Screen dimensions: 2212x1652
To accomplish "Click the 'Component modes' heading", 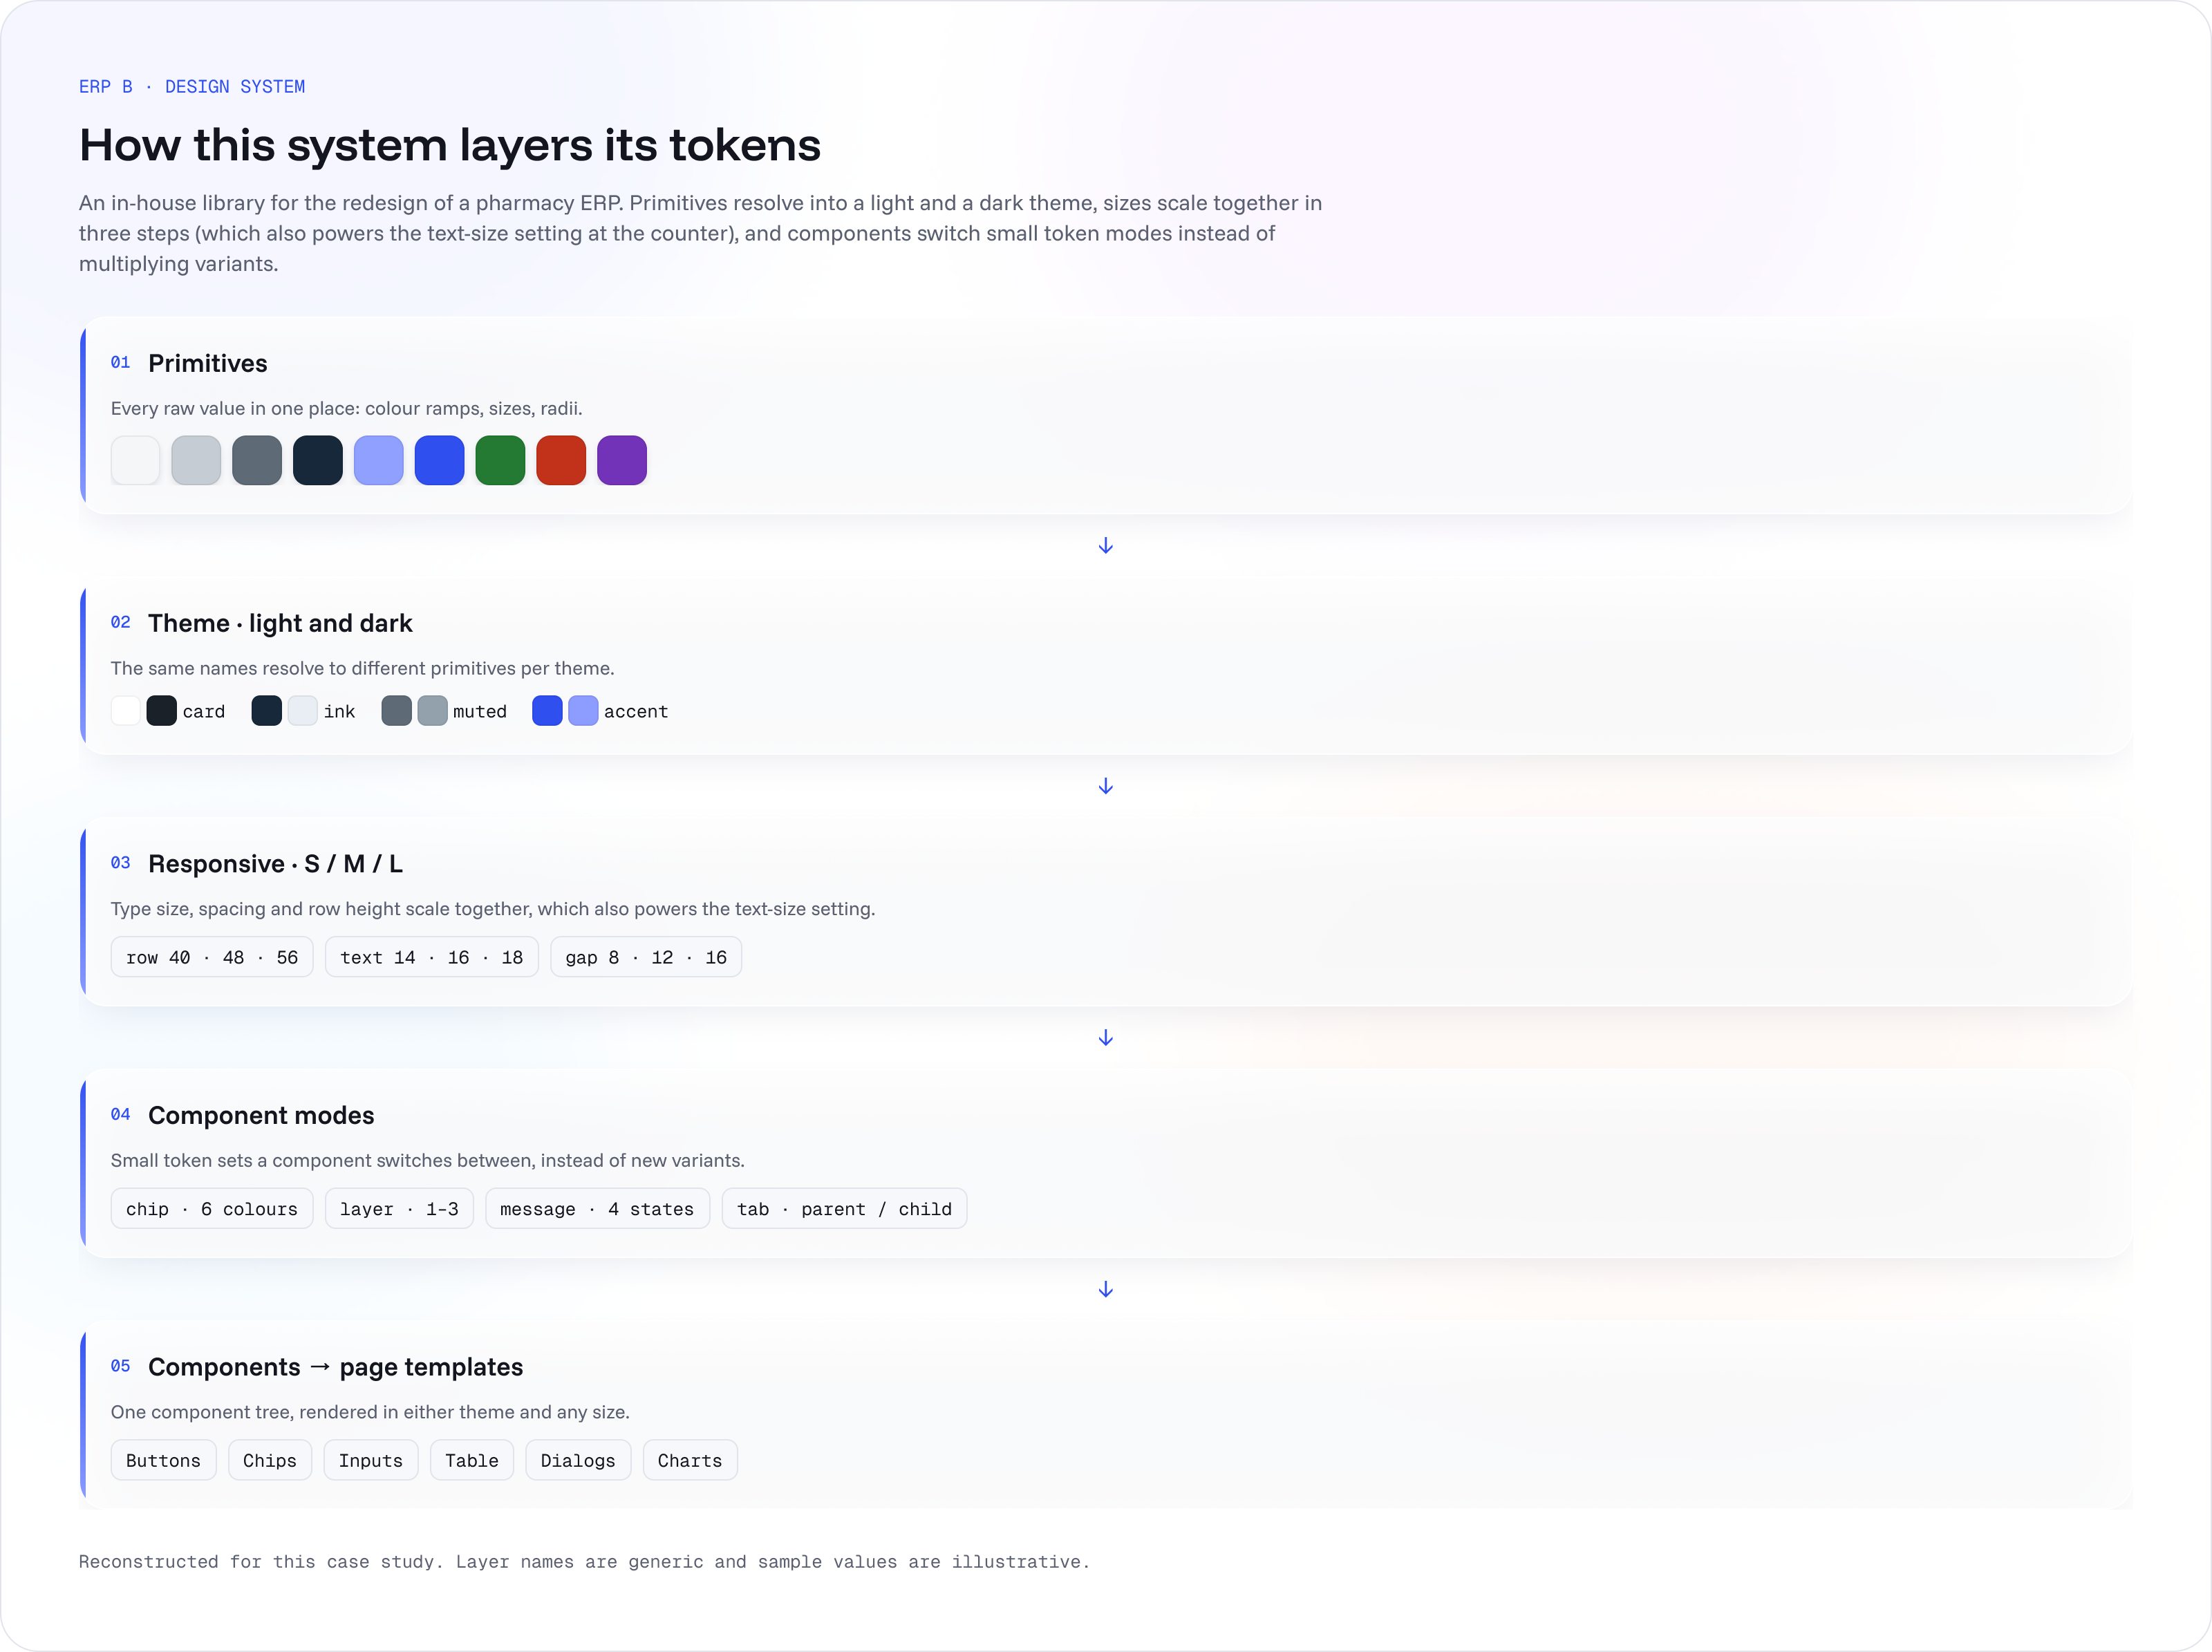I will [261, 1115].
